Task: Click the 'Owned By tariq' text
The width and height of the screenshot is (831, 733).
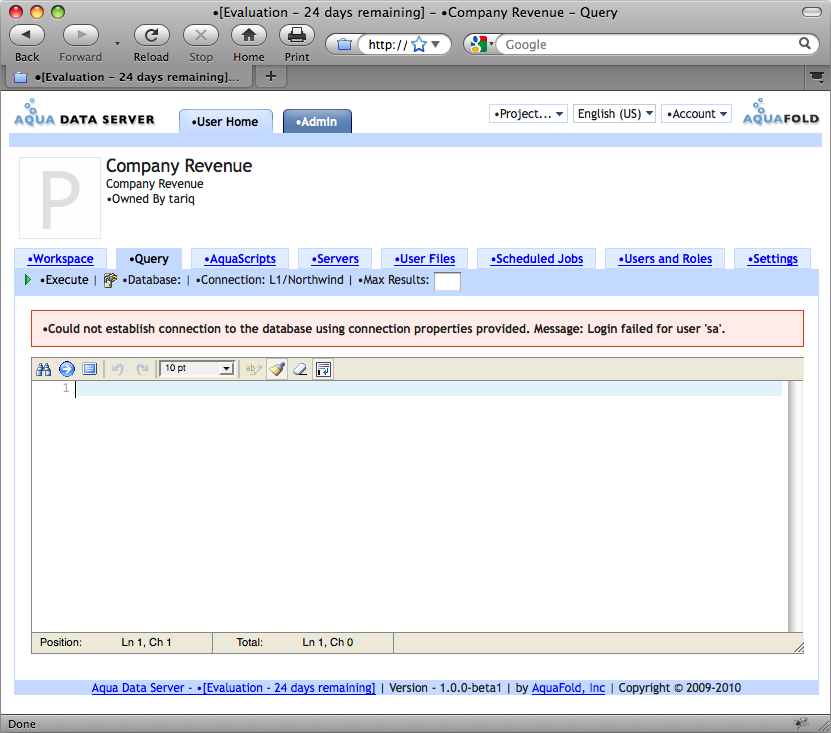Action: click(x=151, y=199)
